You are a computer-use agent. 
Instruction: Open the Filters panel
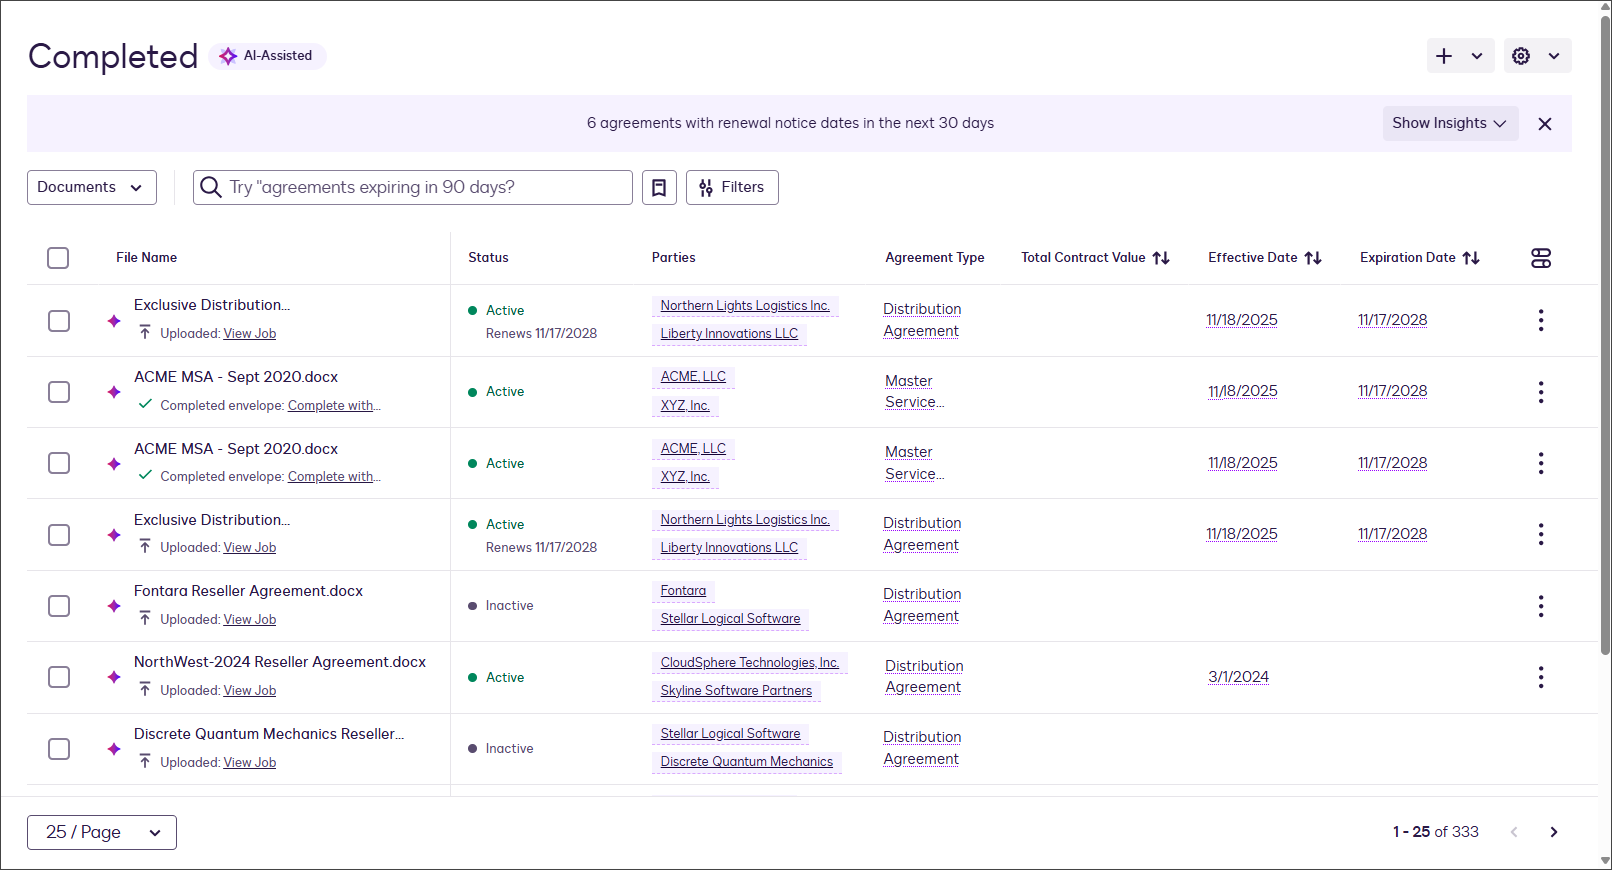click(x=732, y=187)
